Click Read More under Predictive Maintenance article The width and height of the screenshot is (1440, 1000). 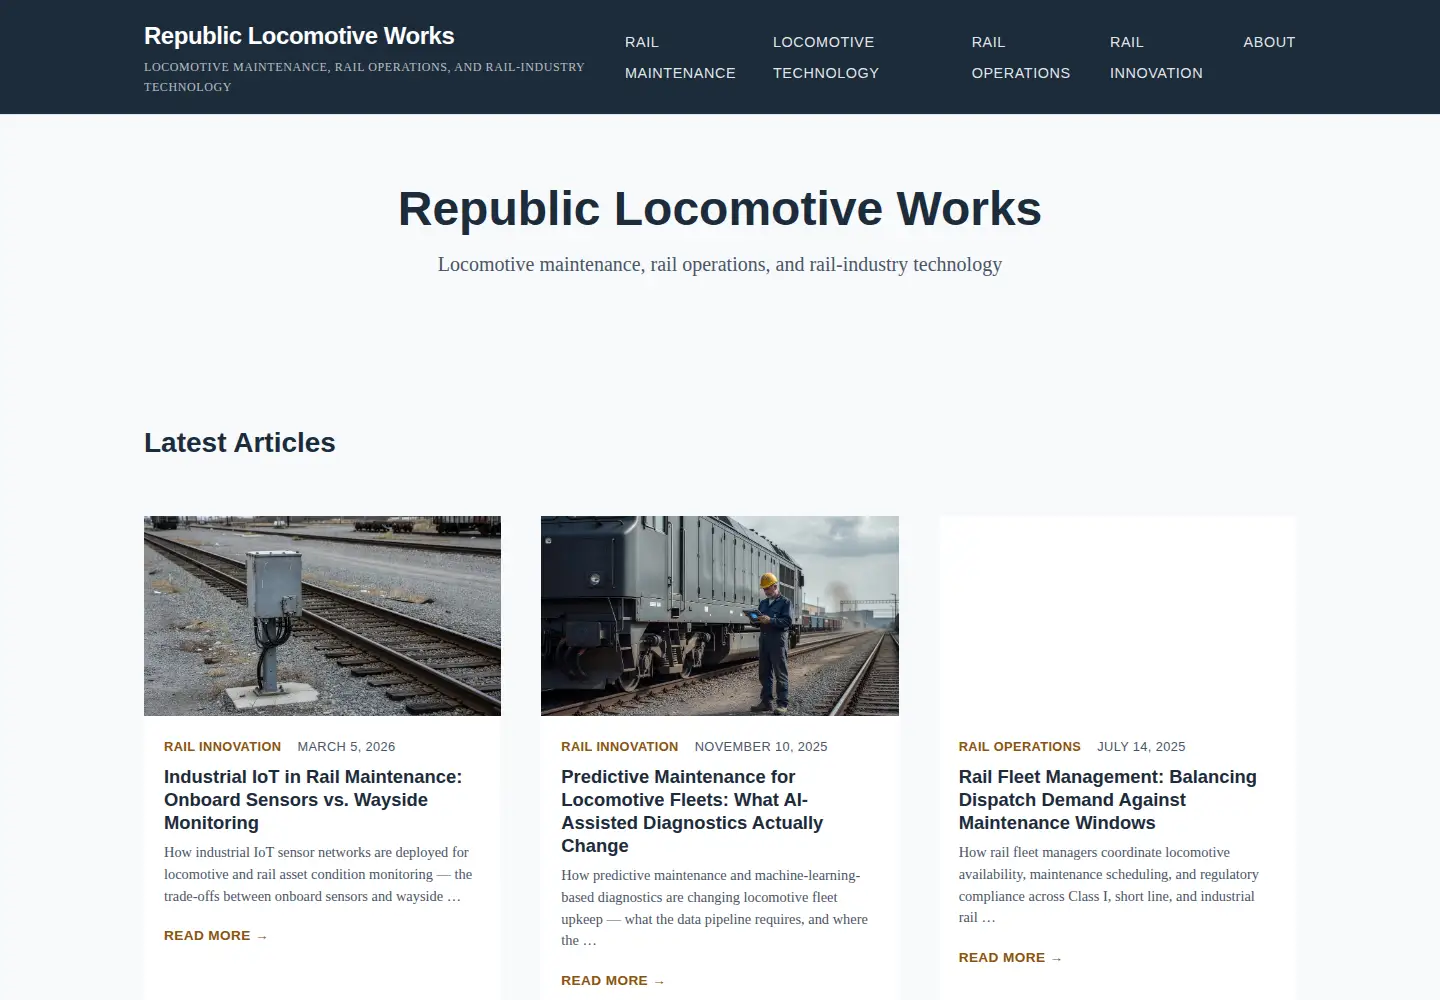(x=613, y=981)
